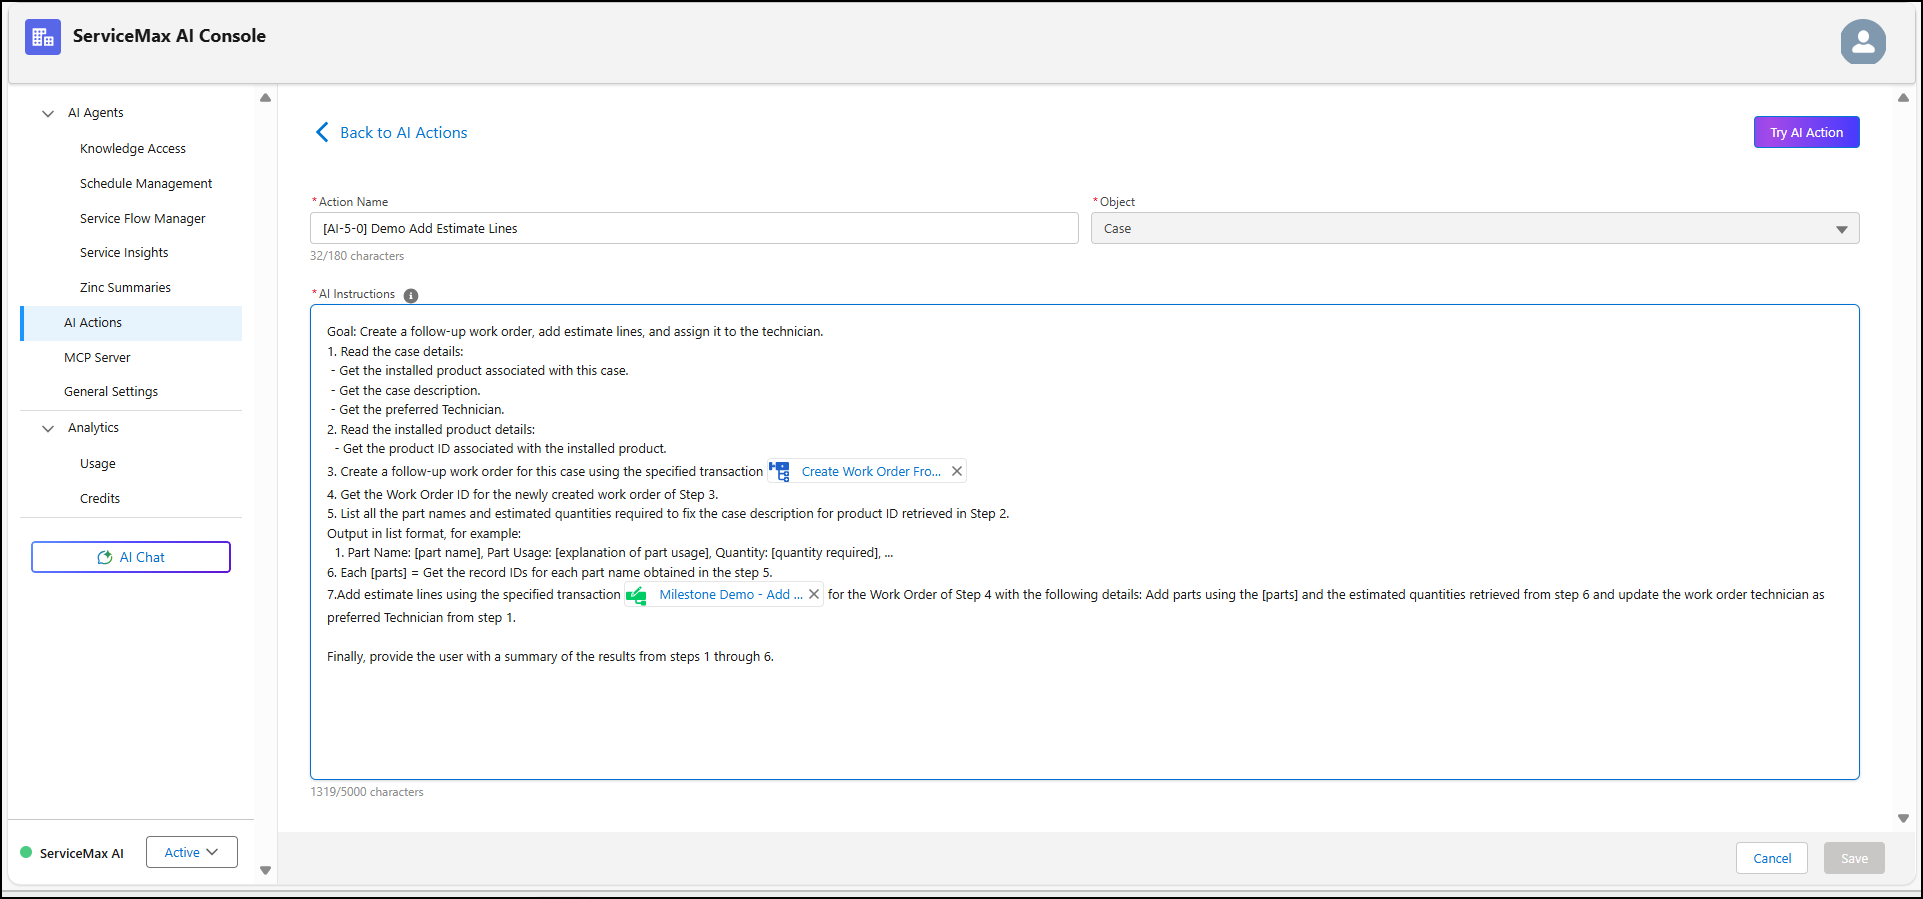Viewport: 1923px width, 899px height.
Task: Click the Back to AI Actions link
Action: point(404,132)
